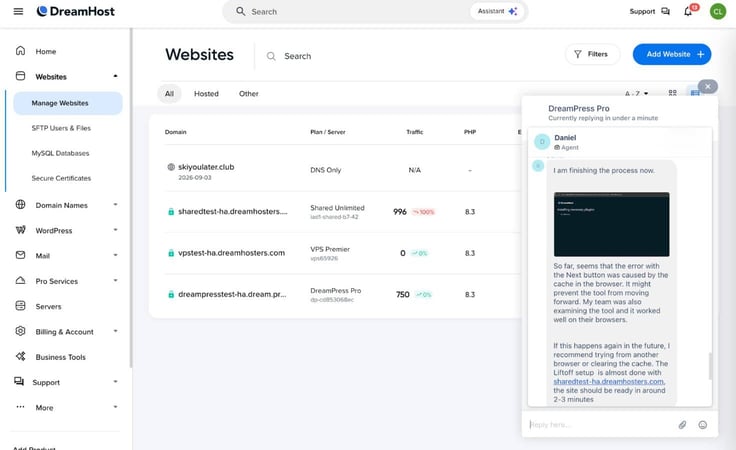Screen dimensions: 736x450
Task: Select the Other tab
Action: point(248,93)
